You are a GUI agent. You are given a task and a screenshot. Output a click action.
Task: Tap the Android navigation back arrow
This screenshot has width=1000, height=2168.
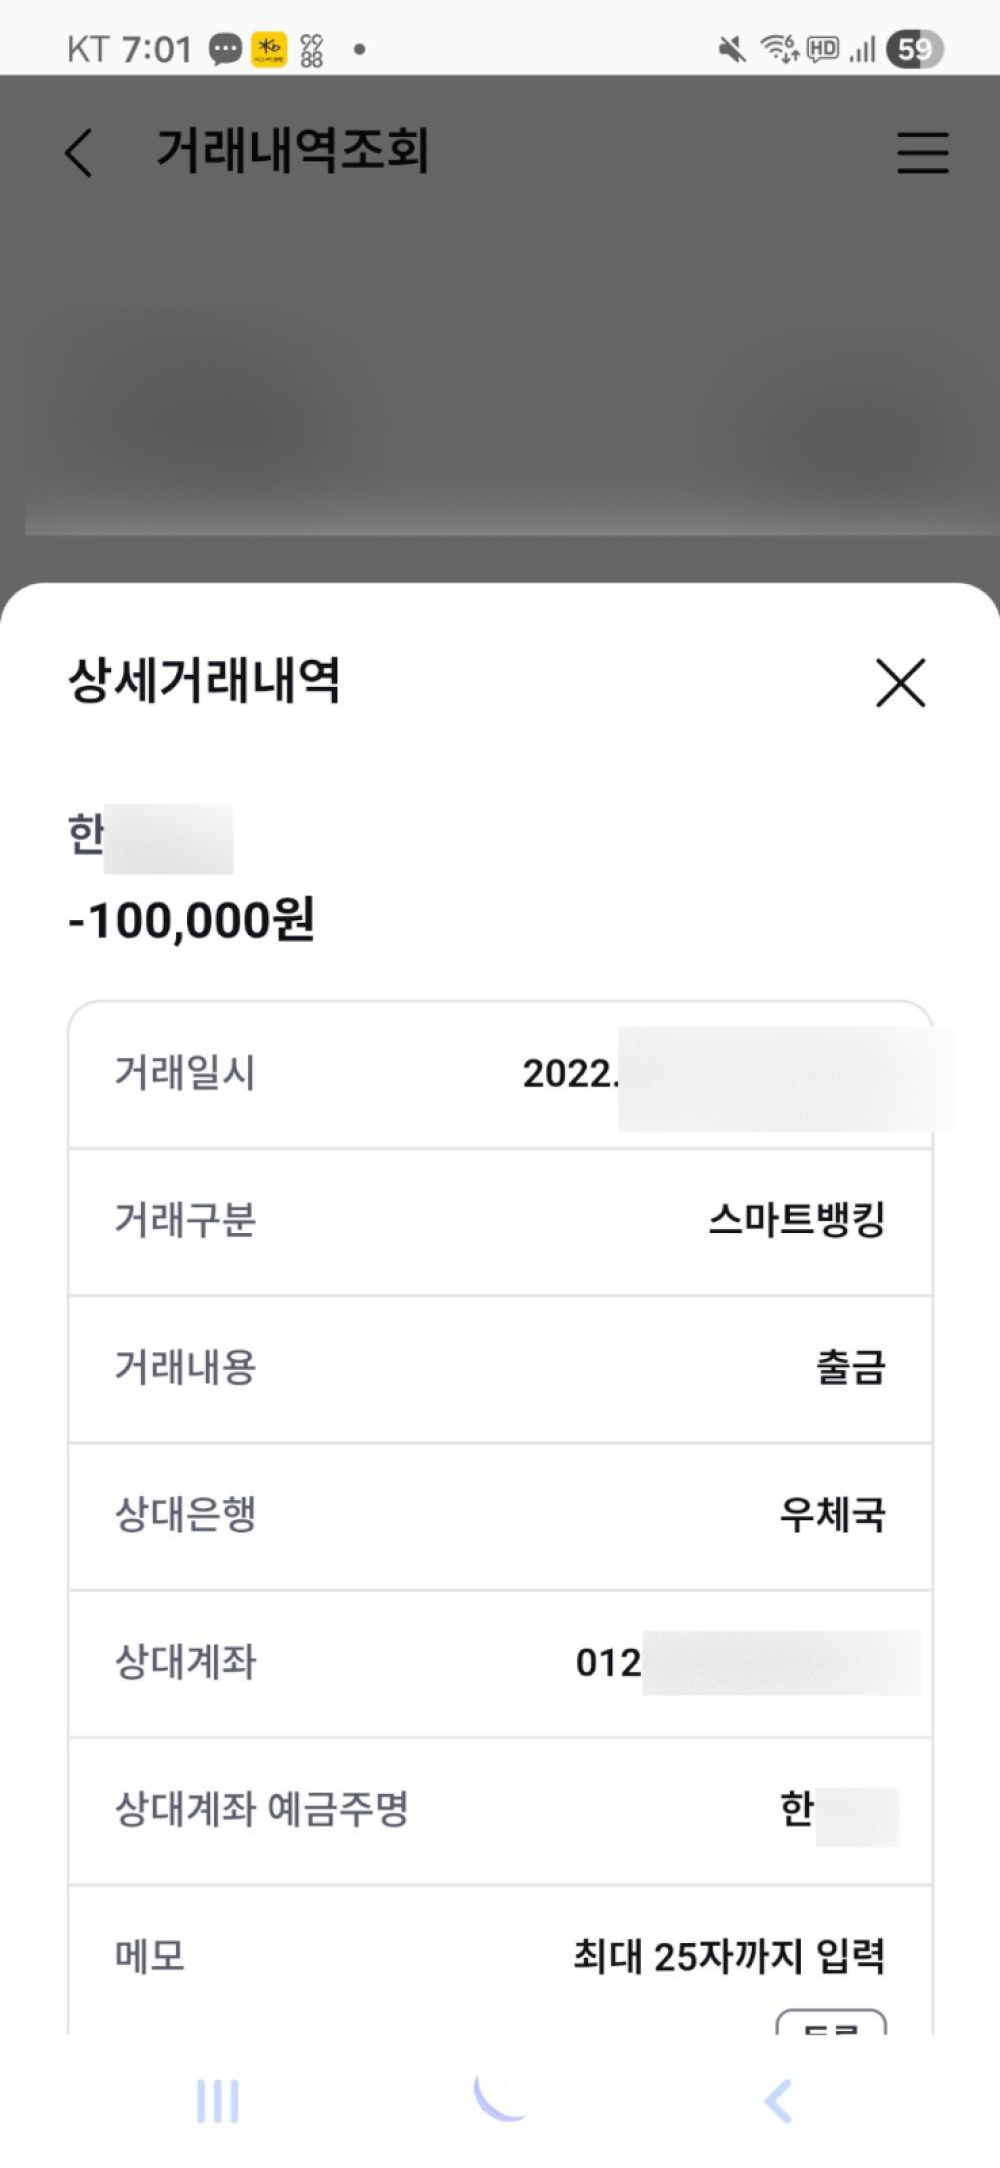coord(778,2100)
